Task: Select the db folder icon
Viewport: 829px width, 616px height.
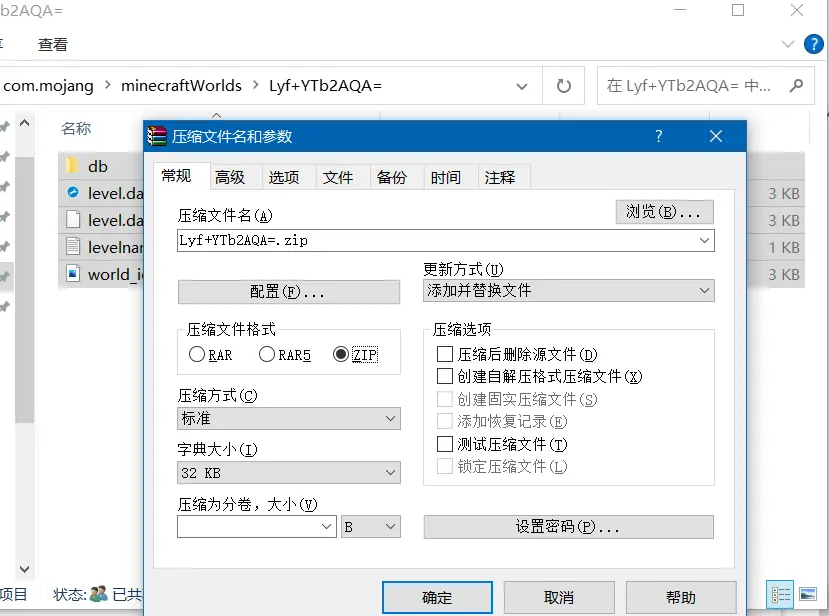Action: click(72, 166)
